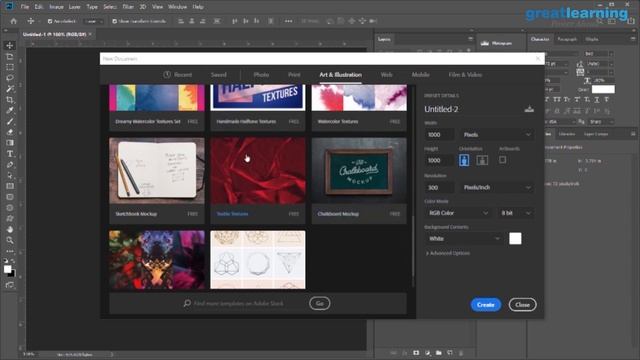Open the Layers panel menu icon
The width and height of the screenshot is (640, 360).
pos(470,39)
